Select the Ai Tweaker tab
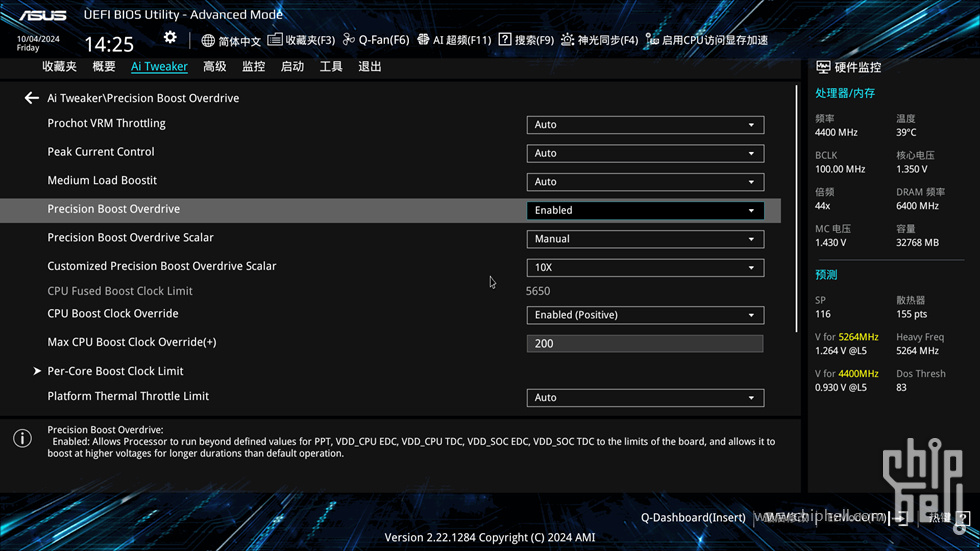980x551 pixels. pos(159,67)
